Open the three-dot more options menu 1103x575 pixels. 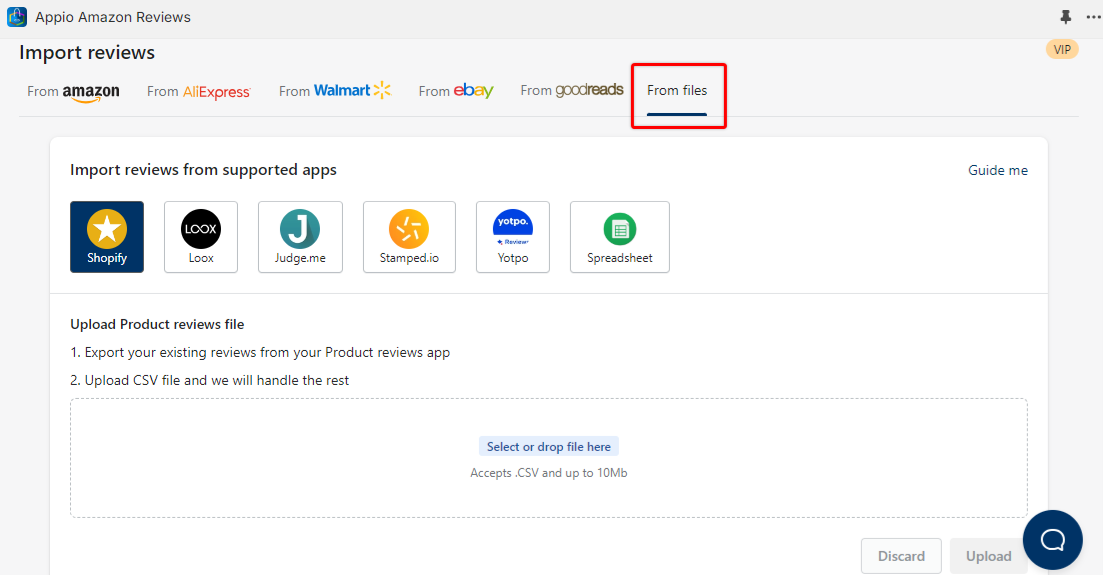1092,17
